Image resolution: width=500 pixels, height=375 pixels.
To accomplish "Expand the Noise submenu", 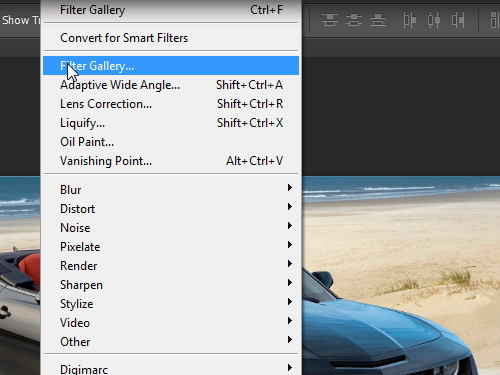I will 171,228.
